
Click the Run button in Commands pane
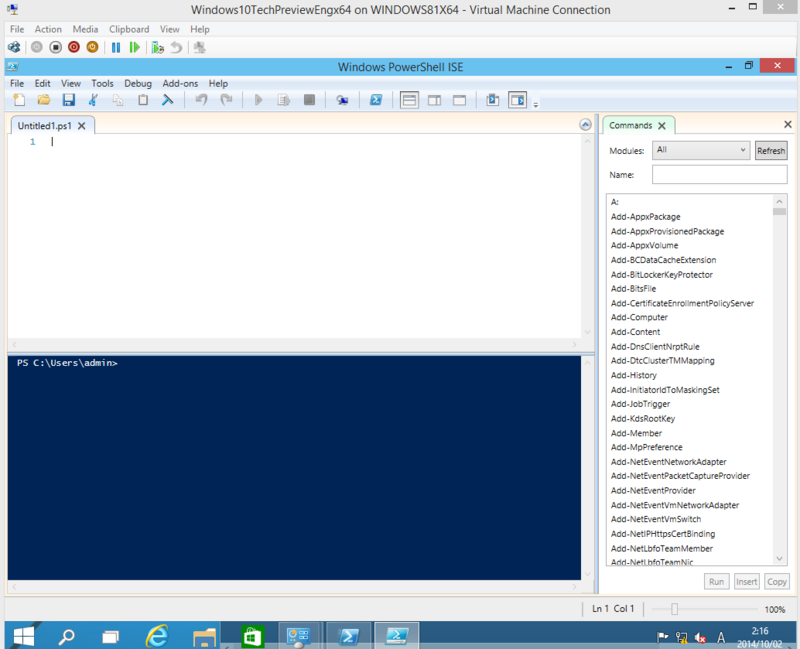[x=716, y=582]
